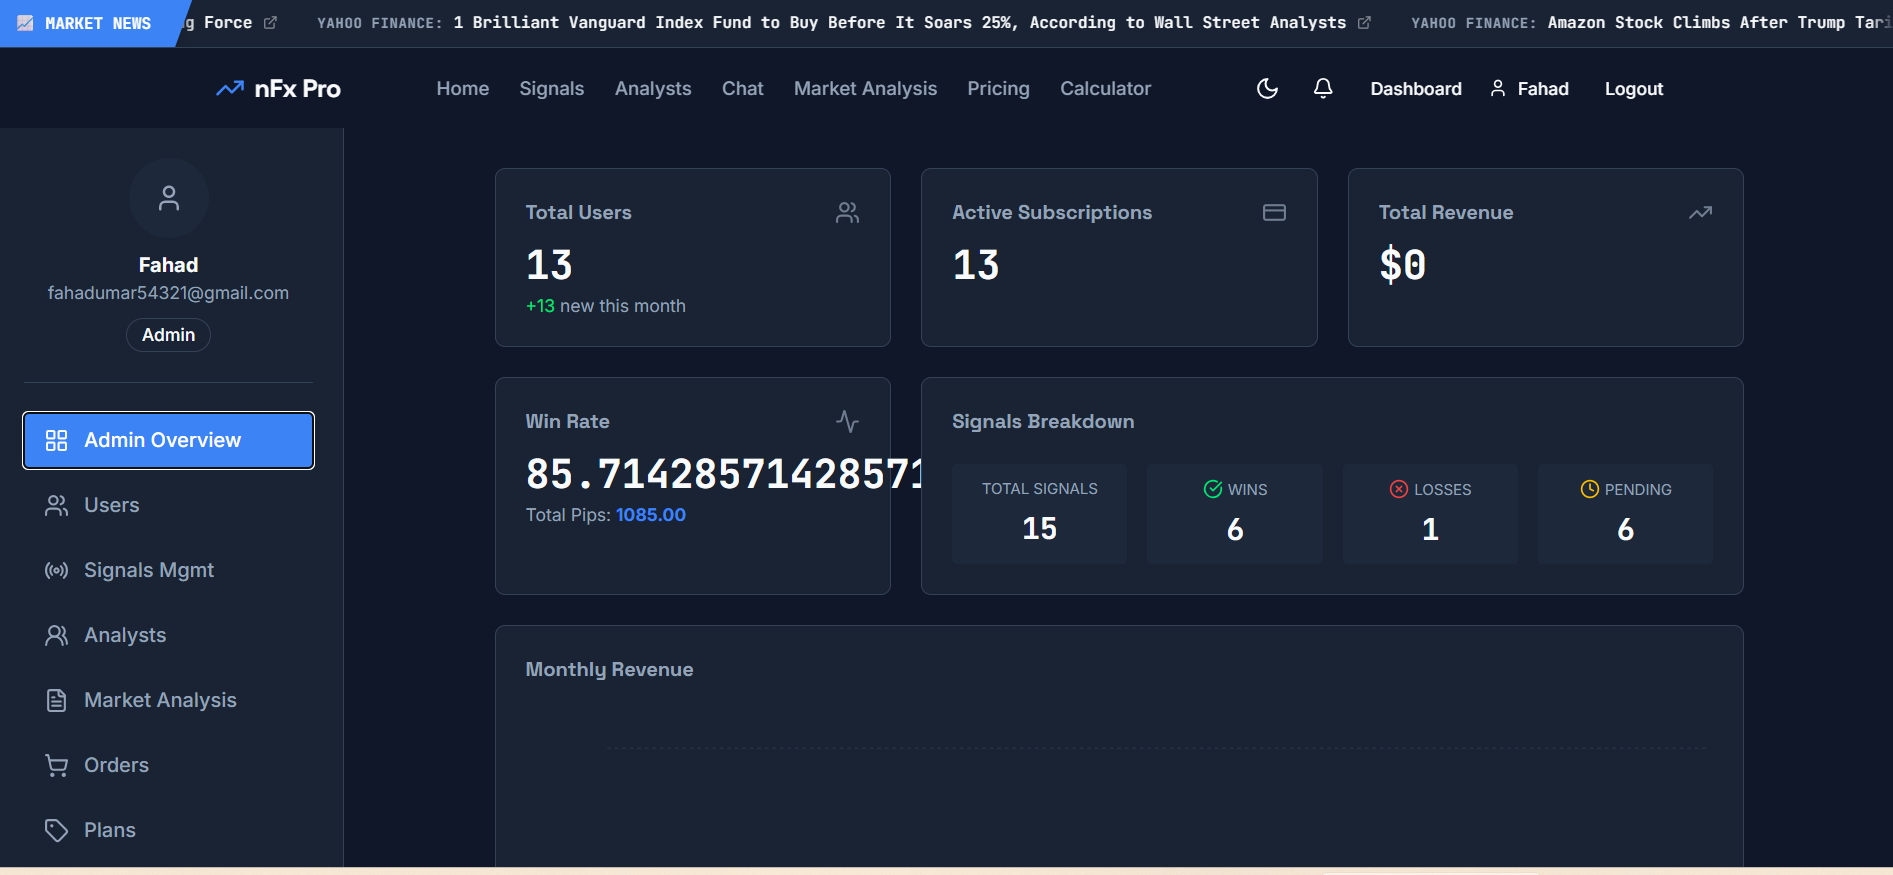Click the Total Revenue trending icon
This screenshot has height=875, width=1893.
(x=1700, y=212)
